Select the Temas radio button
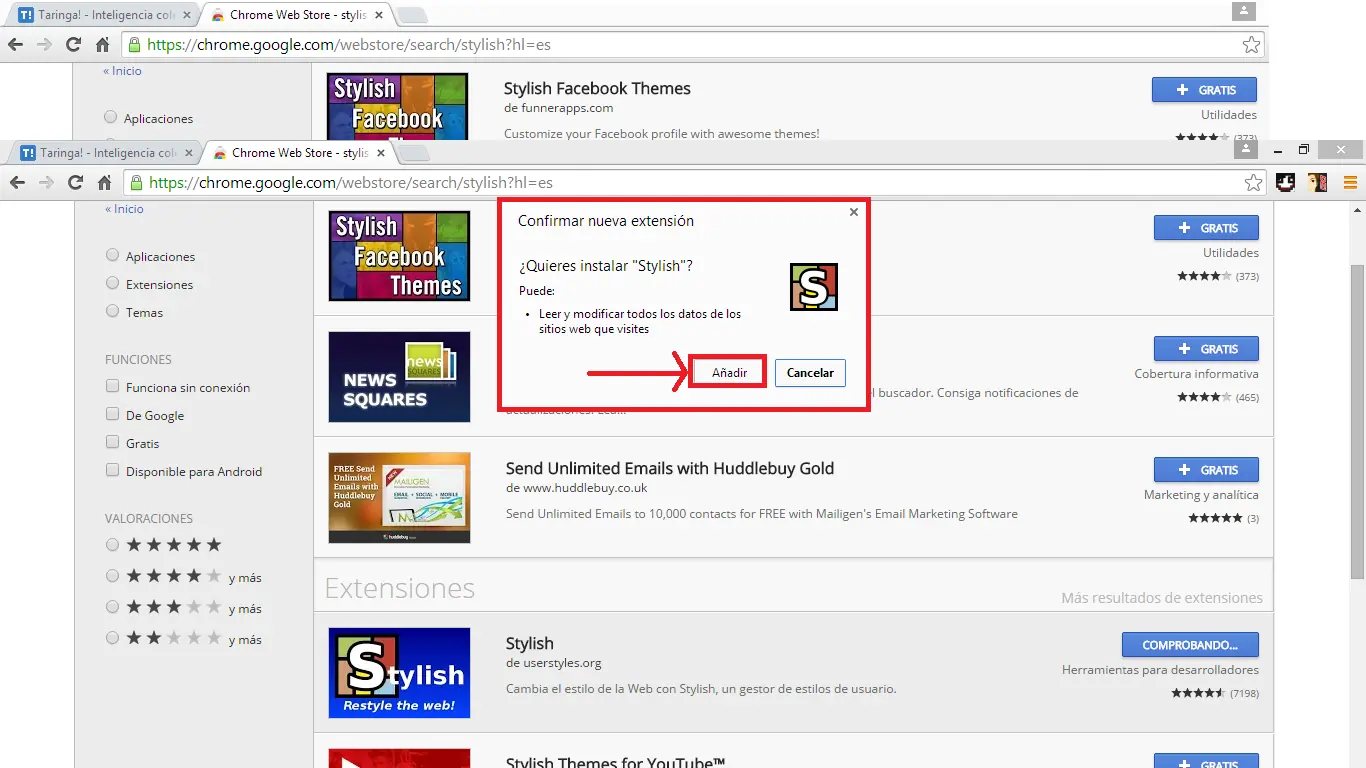Image resolution: width=1366 pixels, height=768 pixels. pos(112,312)
